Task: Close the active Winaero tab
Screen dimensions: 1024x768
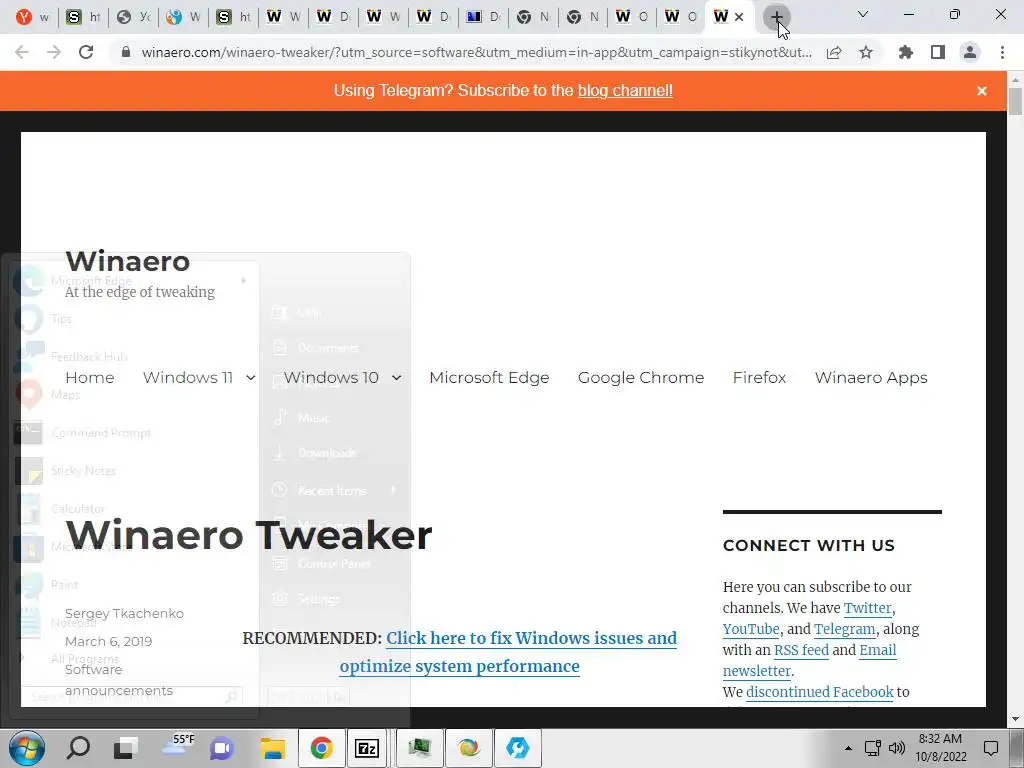Action: pos(739,17)
